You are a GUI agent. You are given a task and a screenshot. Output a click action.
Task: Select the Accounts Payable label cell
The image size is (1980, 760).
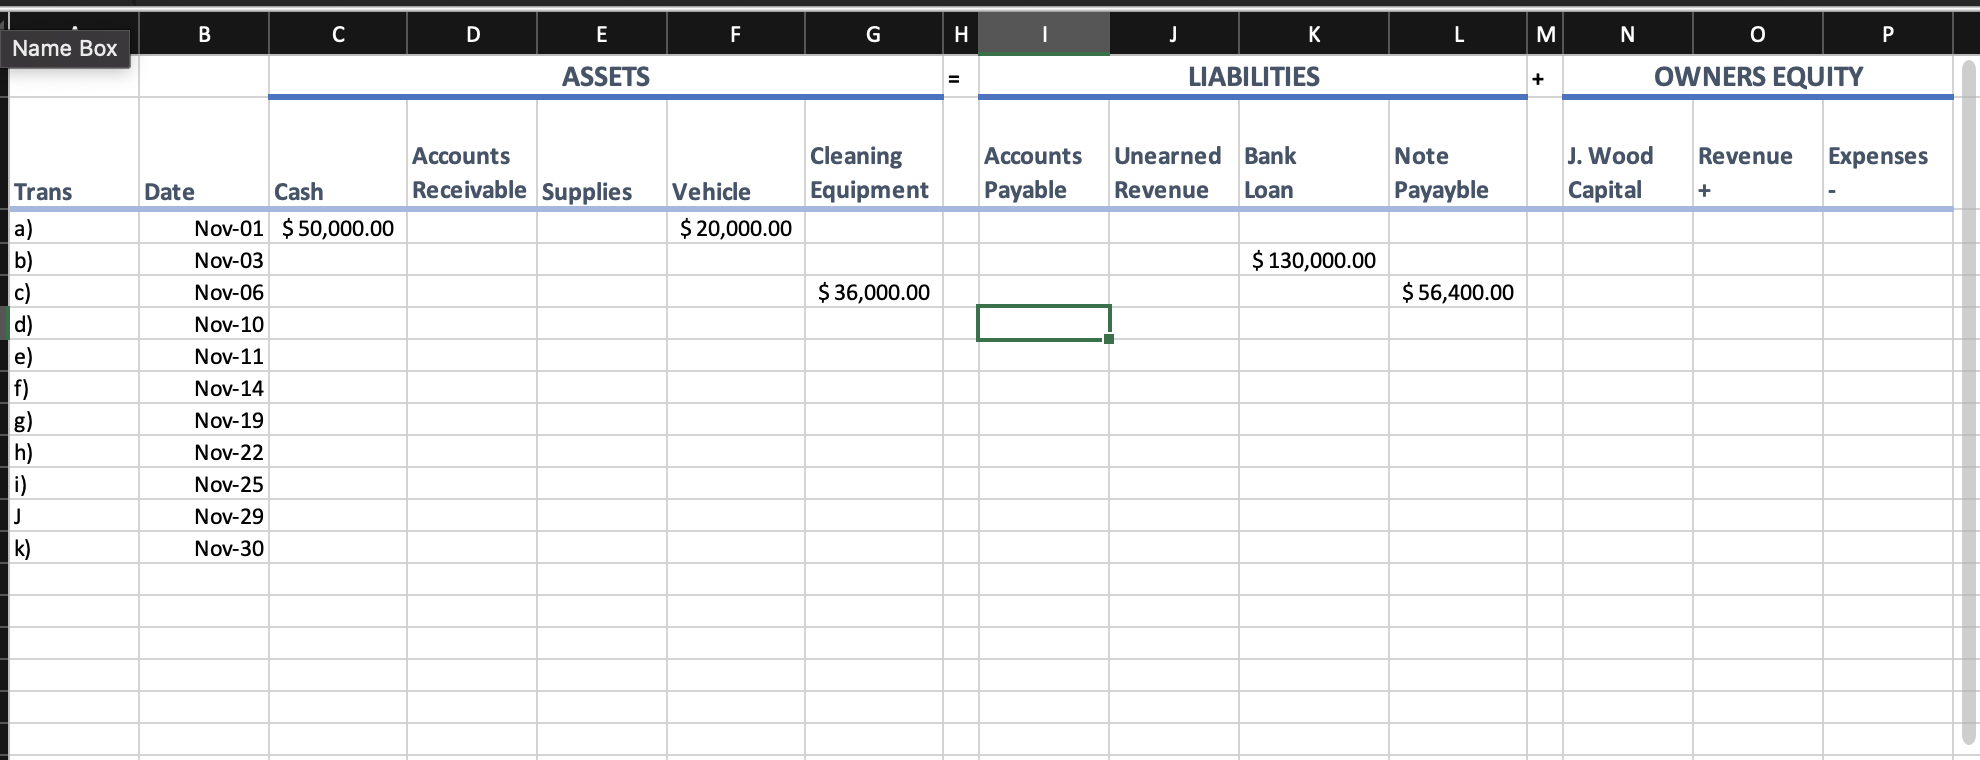tap(1044, 154)
